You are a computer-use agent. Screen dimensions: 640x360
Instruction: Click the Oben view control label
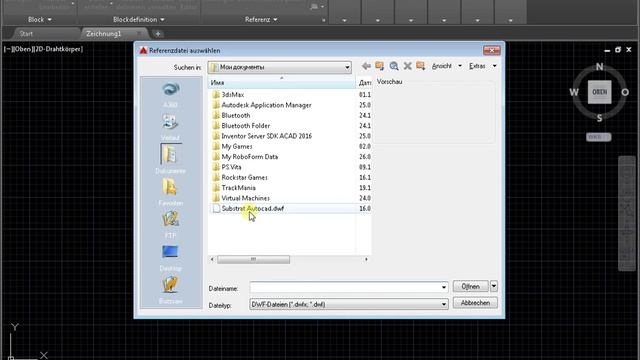pos(23,49)
